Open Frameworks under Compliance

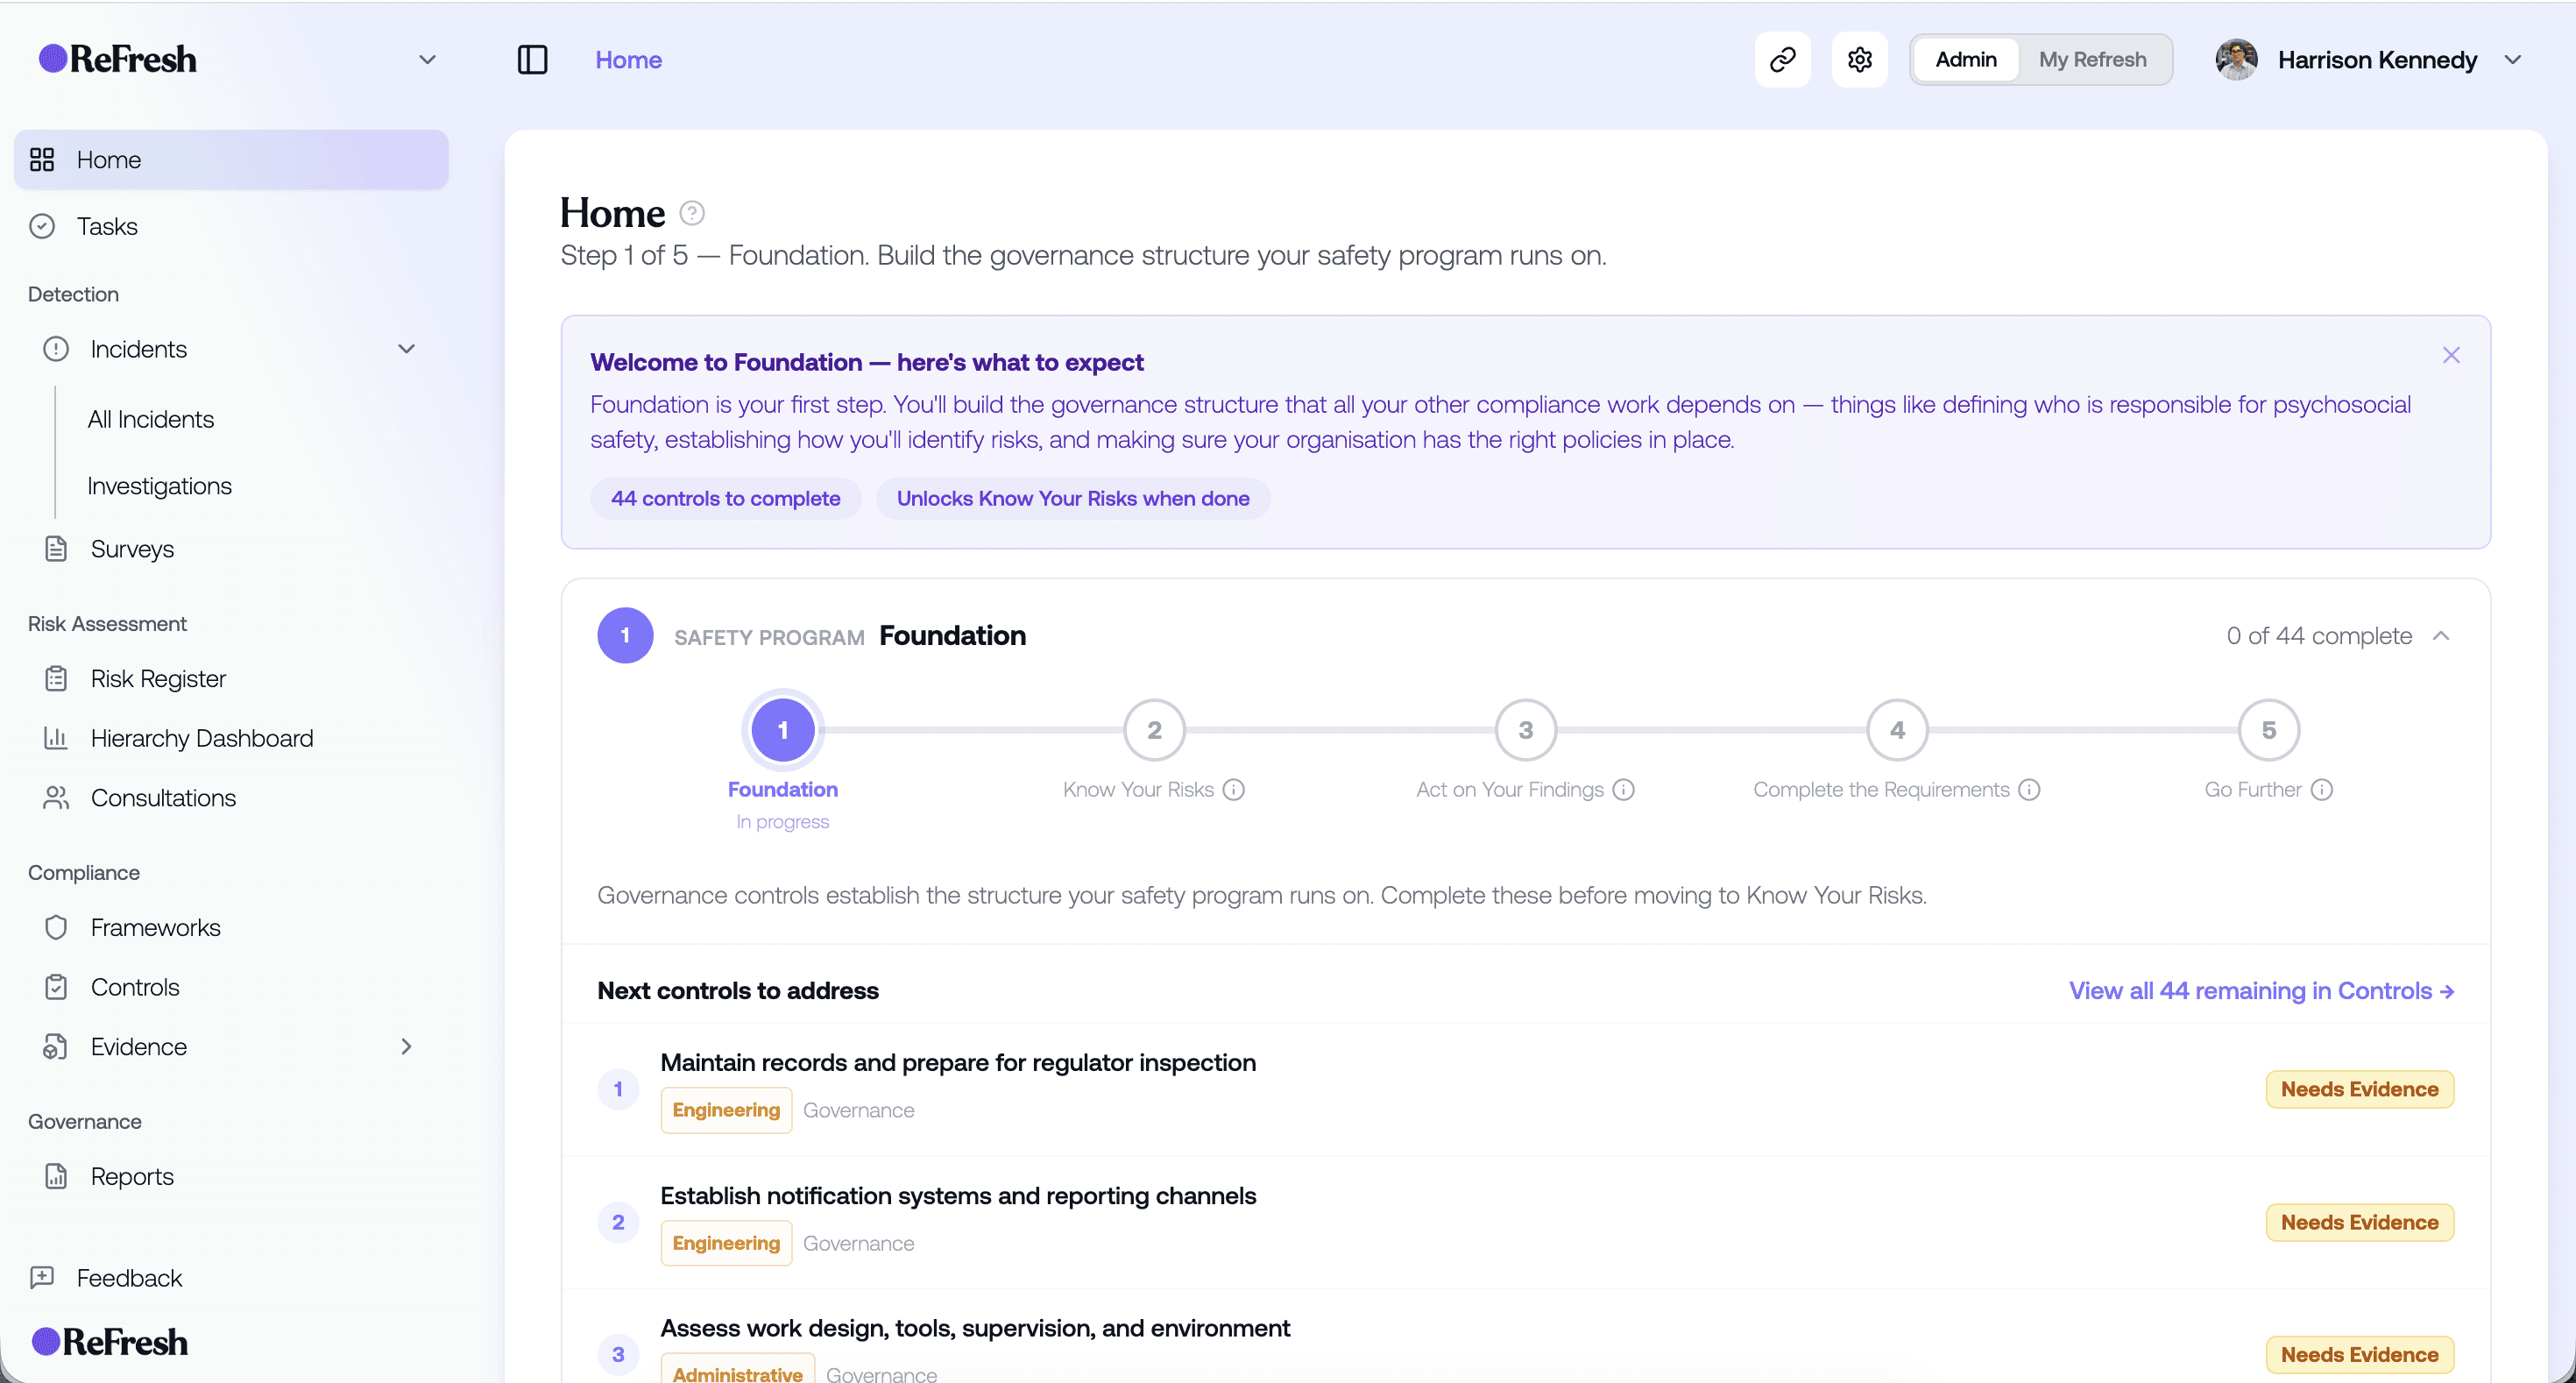[155, 927]
